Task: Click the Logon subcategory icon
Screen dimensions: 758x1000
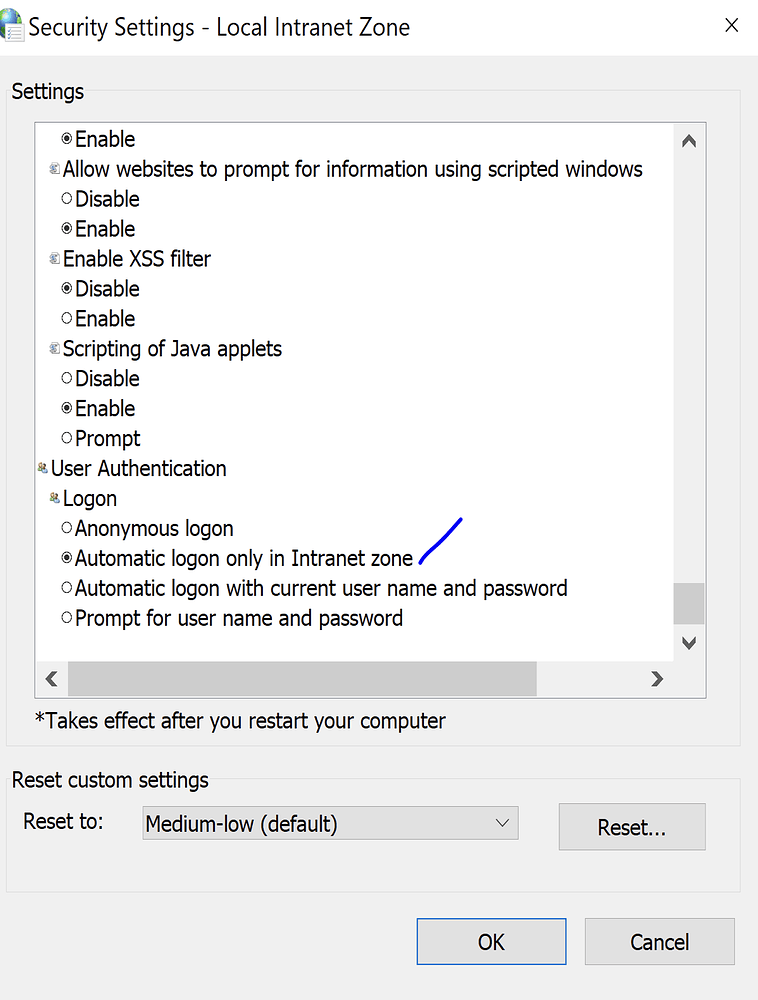Action: coord(54,497)
